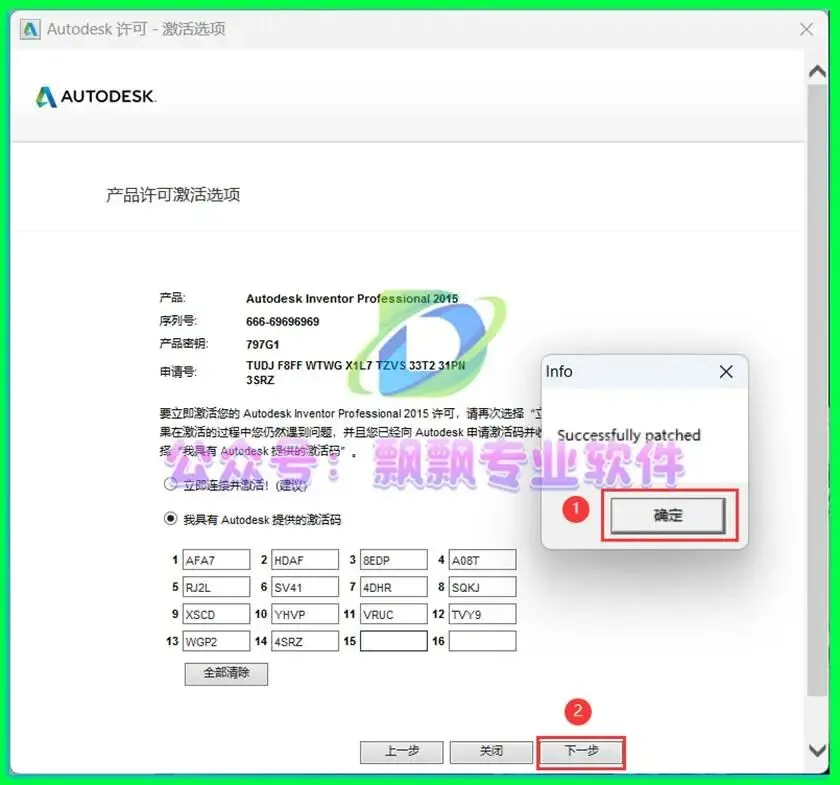Click activation code field 9 containing XSCD
The image size is (840, 785).
(216, 614)
